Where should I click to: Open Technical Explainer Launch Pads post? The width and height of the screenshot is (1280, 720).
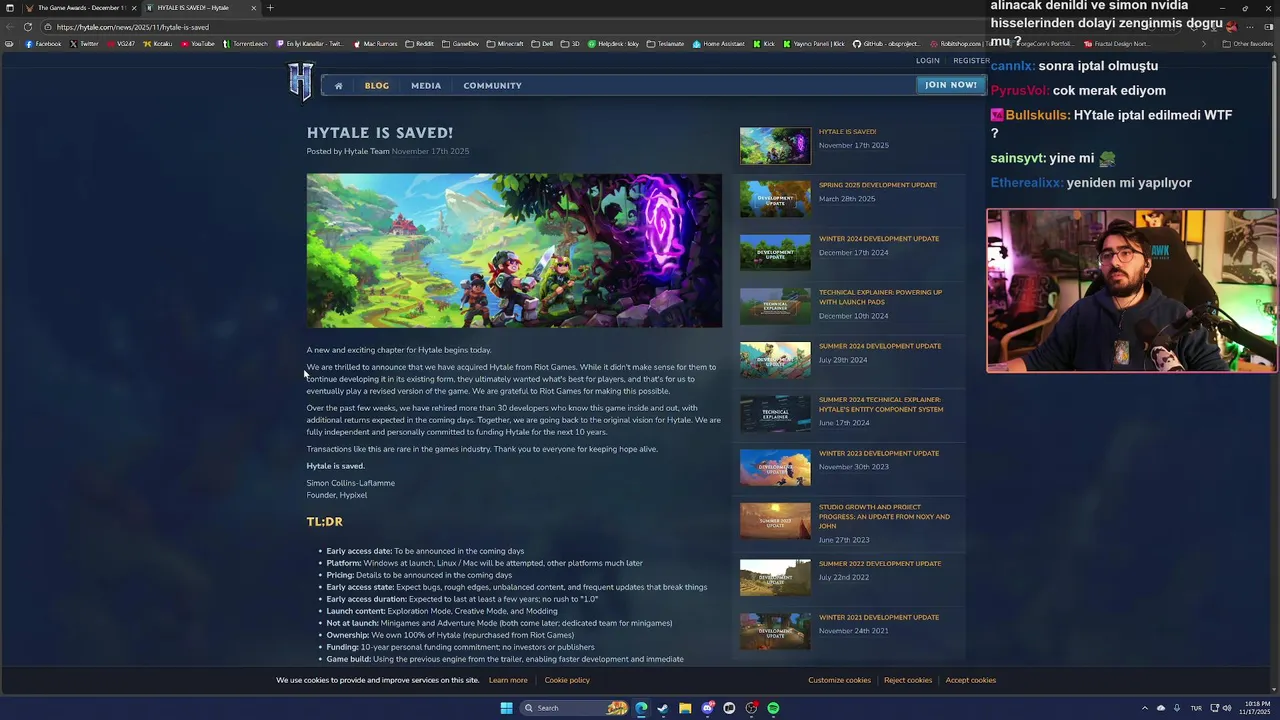880,297
